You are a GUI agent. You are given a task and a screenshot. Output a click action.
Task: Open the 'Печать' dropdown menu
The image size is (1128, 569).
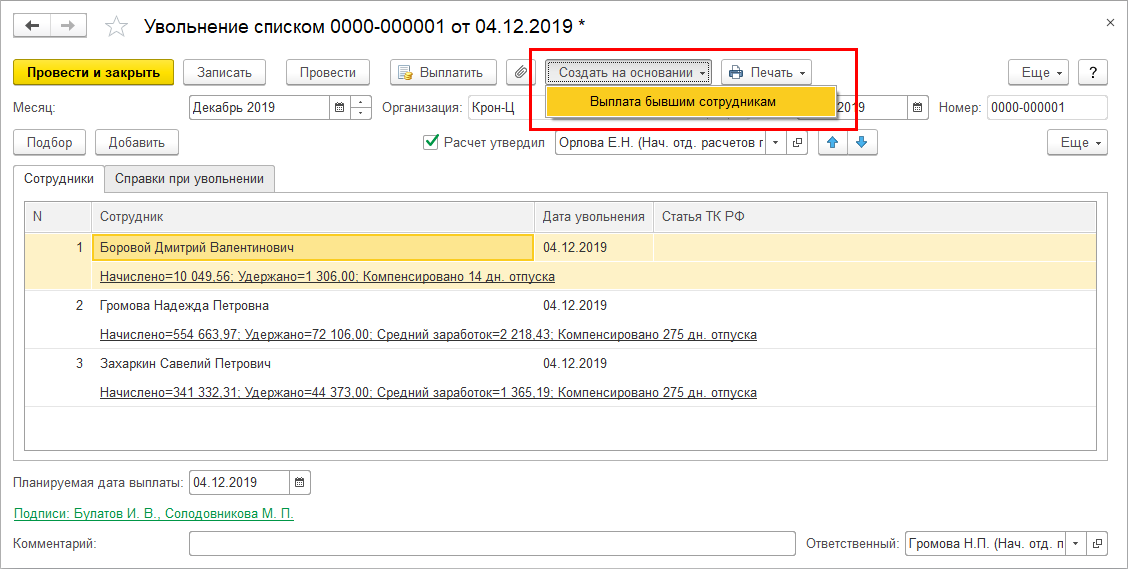click(x=766, y=72)
